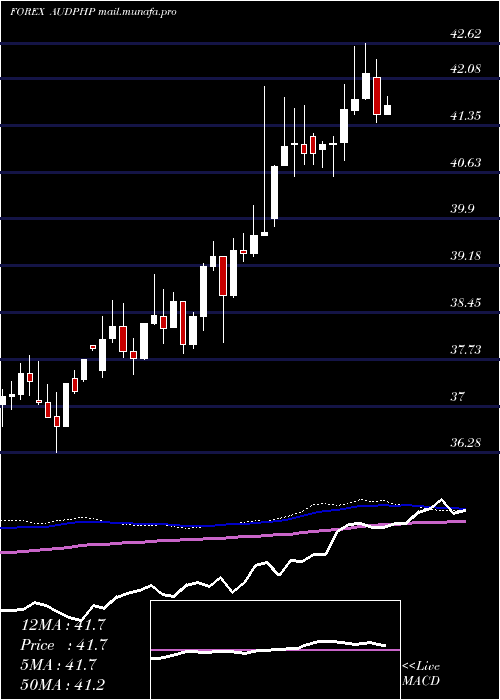Click the 39.9 price level label
Image resolution: width=500 pixels, height=700 pixels.
pos(463,209)
